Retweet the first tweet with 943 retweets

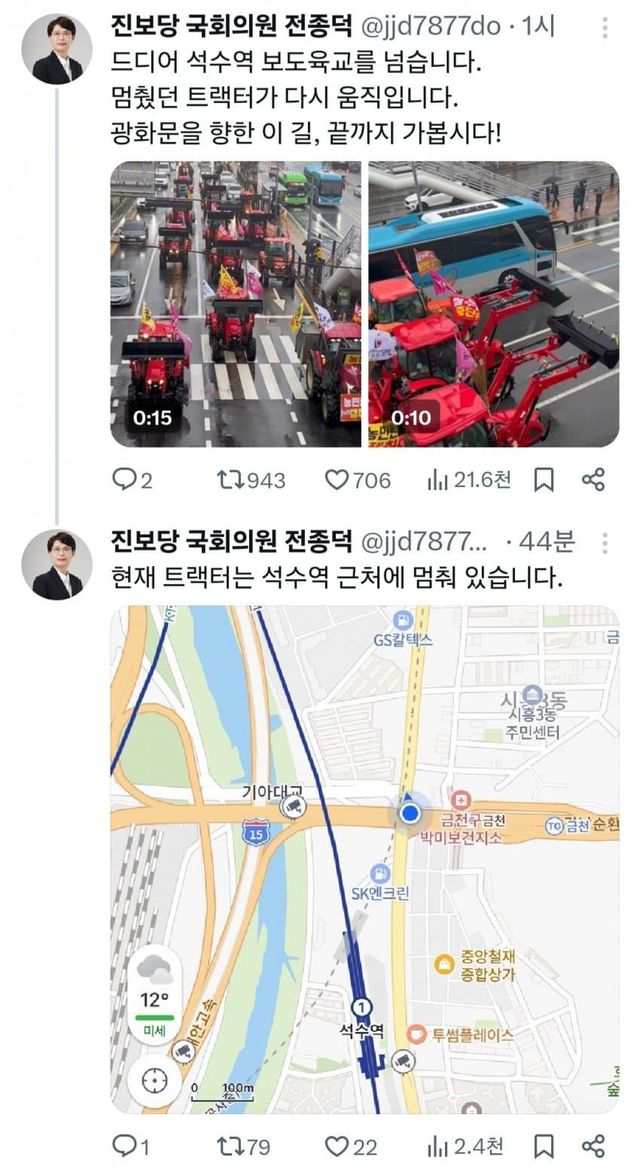coord(251,480)
